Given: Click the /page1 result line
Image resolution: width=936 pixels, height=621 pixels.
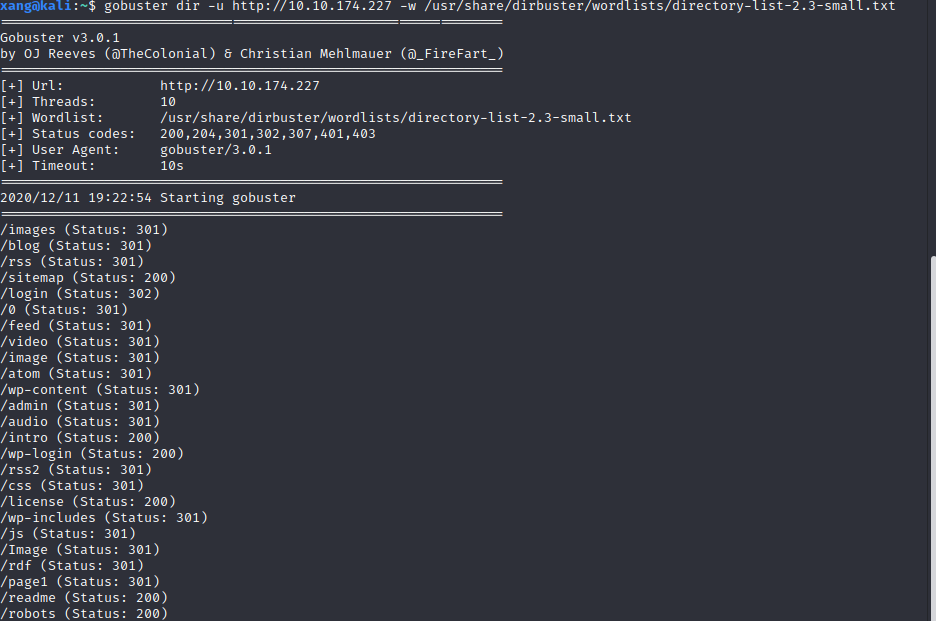Looking at the screenshot, I should [80, 582].
